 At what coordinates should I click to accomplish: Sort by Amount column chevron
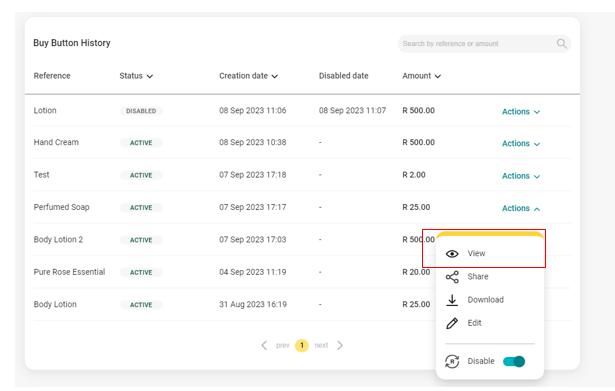coord(438,76)
